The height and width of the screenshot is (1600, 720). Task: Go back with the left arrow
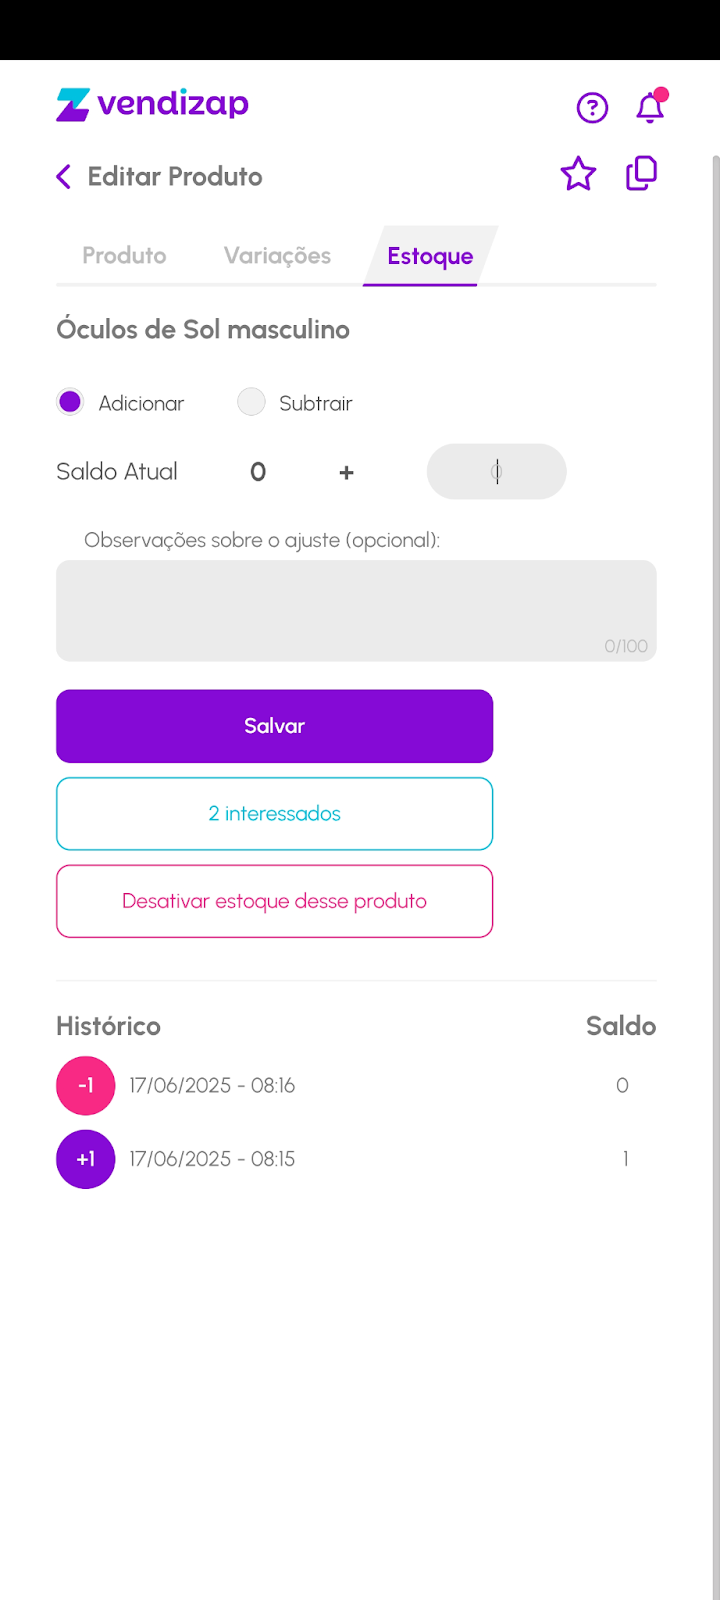64,177
